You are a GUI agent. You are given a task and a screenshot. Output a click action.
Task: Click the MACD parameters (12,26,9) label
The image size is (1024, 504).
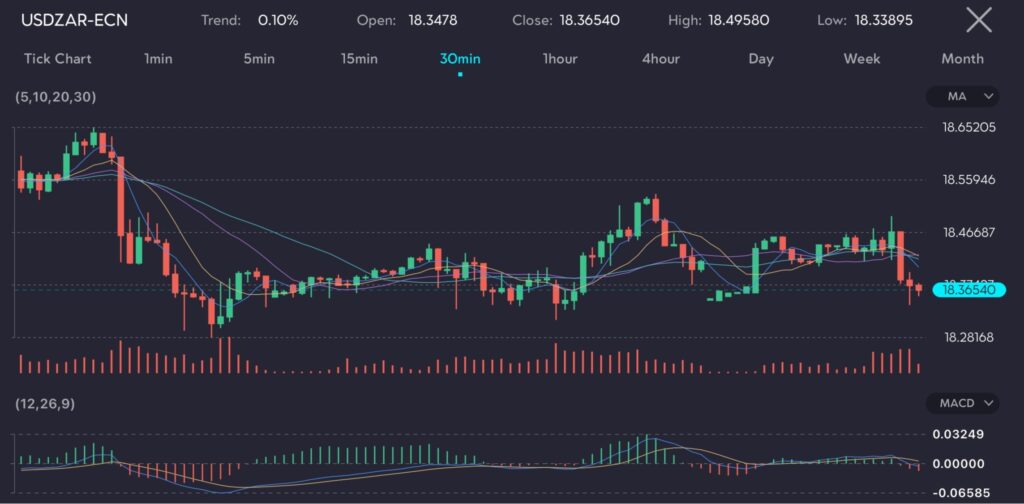[x=45, y=403]
